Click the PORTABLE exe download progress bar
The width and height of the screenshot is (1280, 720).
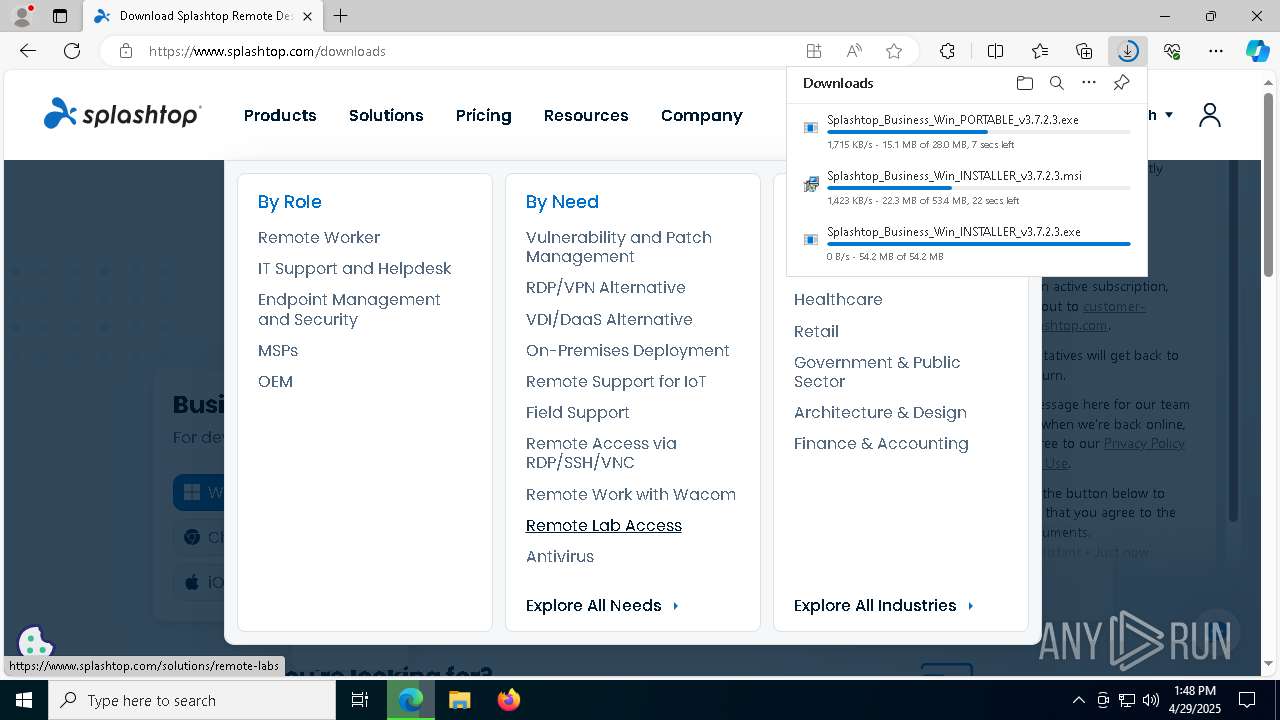tap(979, 132)
